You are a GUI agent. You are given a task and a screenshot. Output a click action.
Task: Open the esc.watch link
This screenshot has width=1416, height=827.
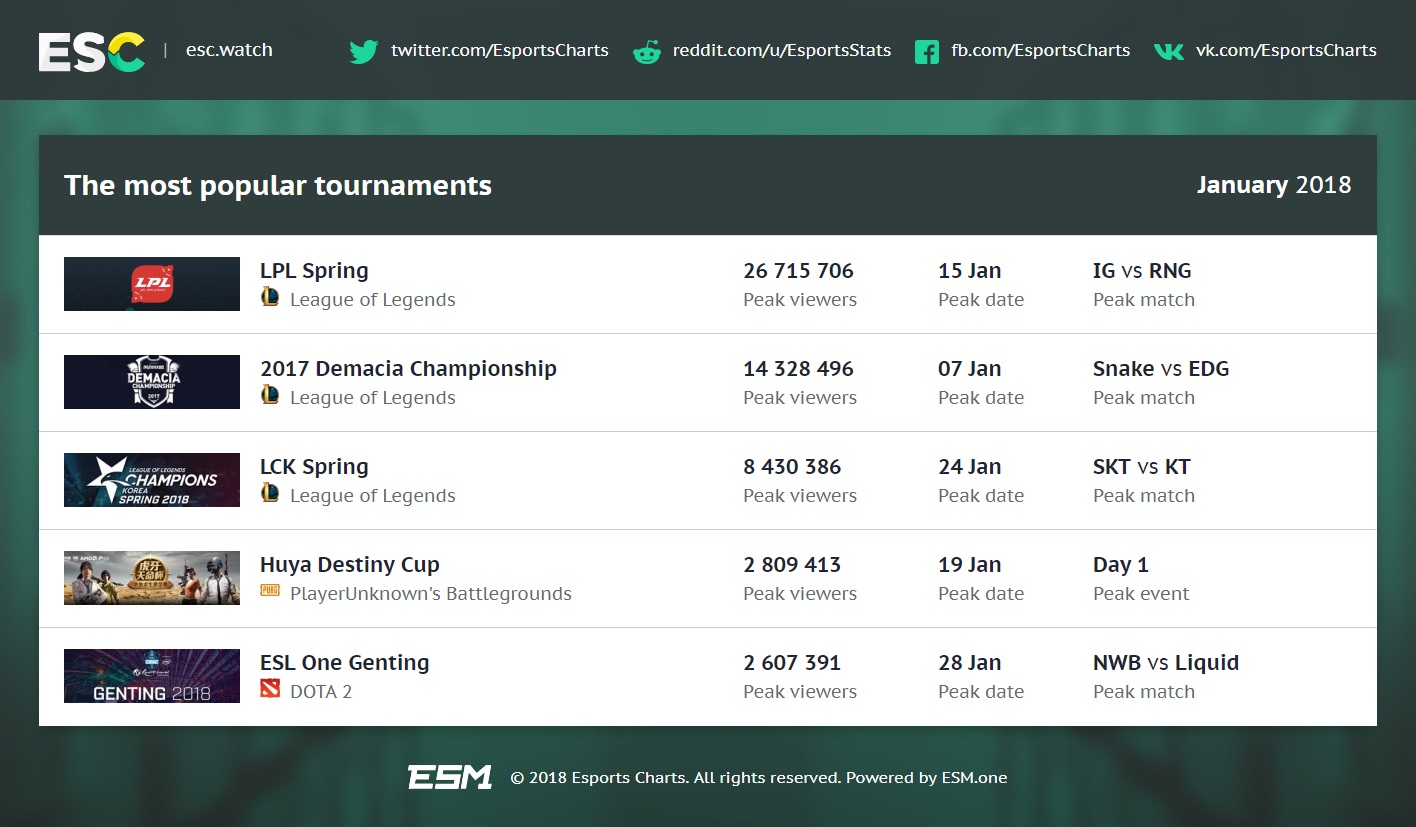coord(229,50)
